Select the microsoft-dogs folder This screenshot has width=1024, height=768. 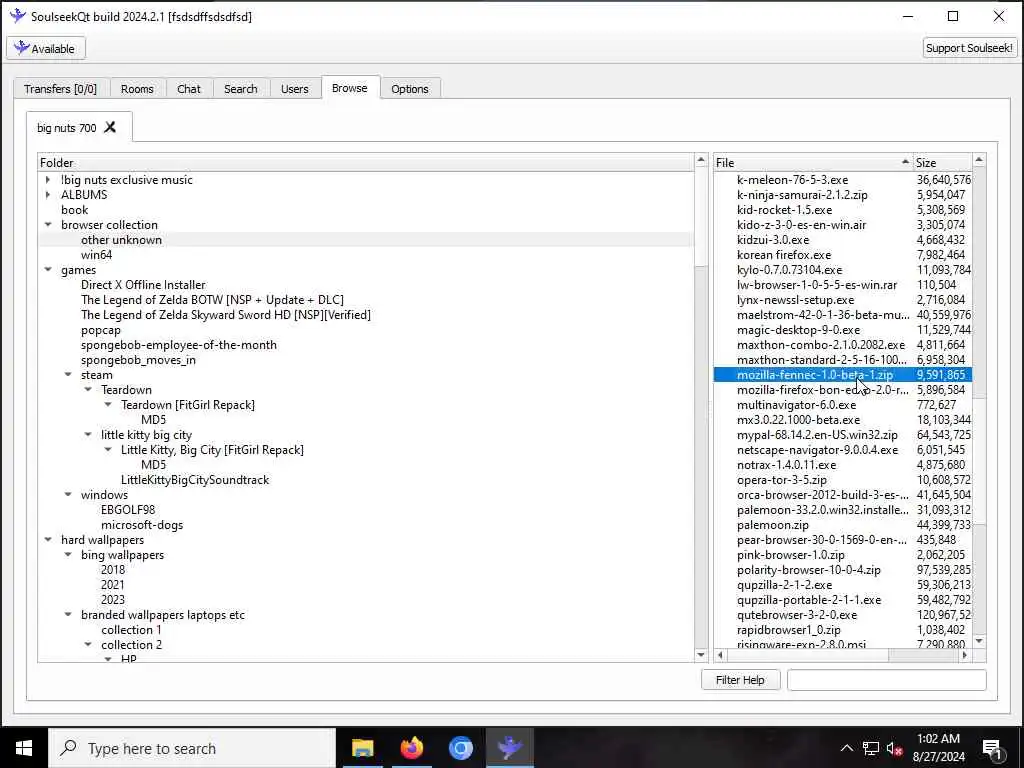(x=142, y=525)
